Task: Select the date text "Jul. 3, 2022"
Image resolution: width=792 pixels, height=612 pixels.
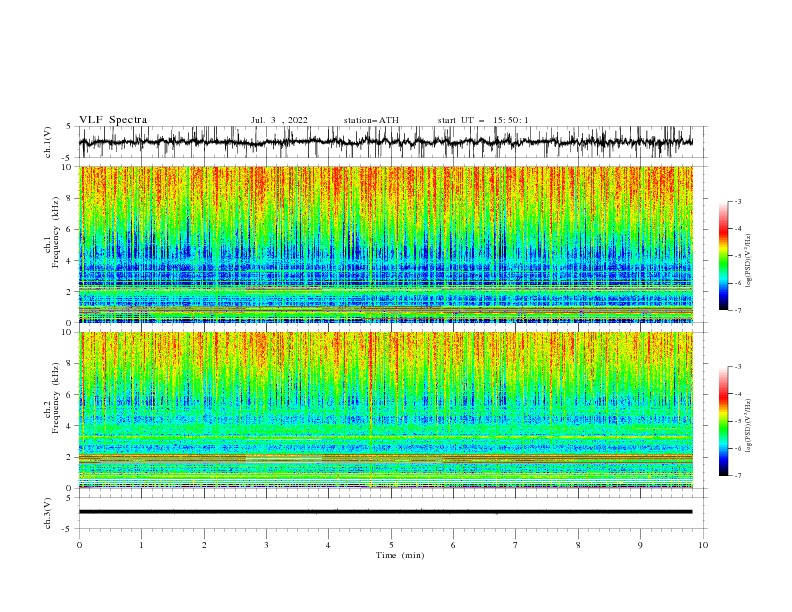Action: coord(279,120)
